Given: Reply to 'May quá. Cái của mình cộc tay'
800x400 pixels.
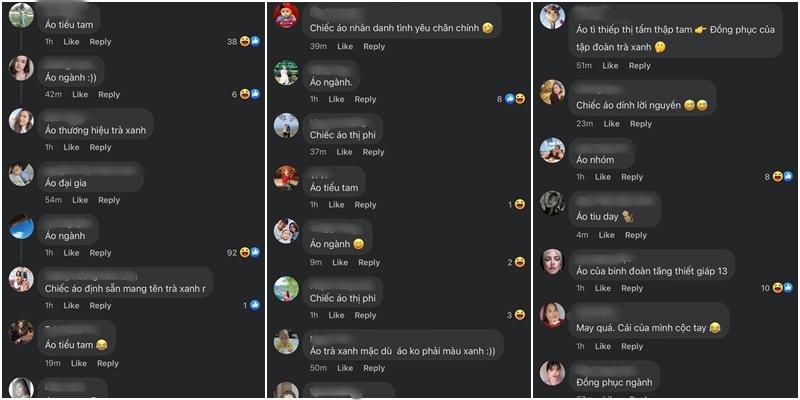Looking at the screenshot, I should (632, 346).
